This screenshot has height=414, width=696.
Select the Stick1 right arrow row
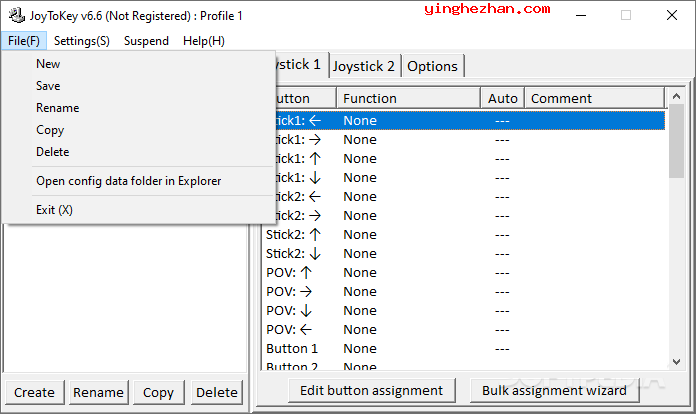pyautogui.click(x=471, y=140)
